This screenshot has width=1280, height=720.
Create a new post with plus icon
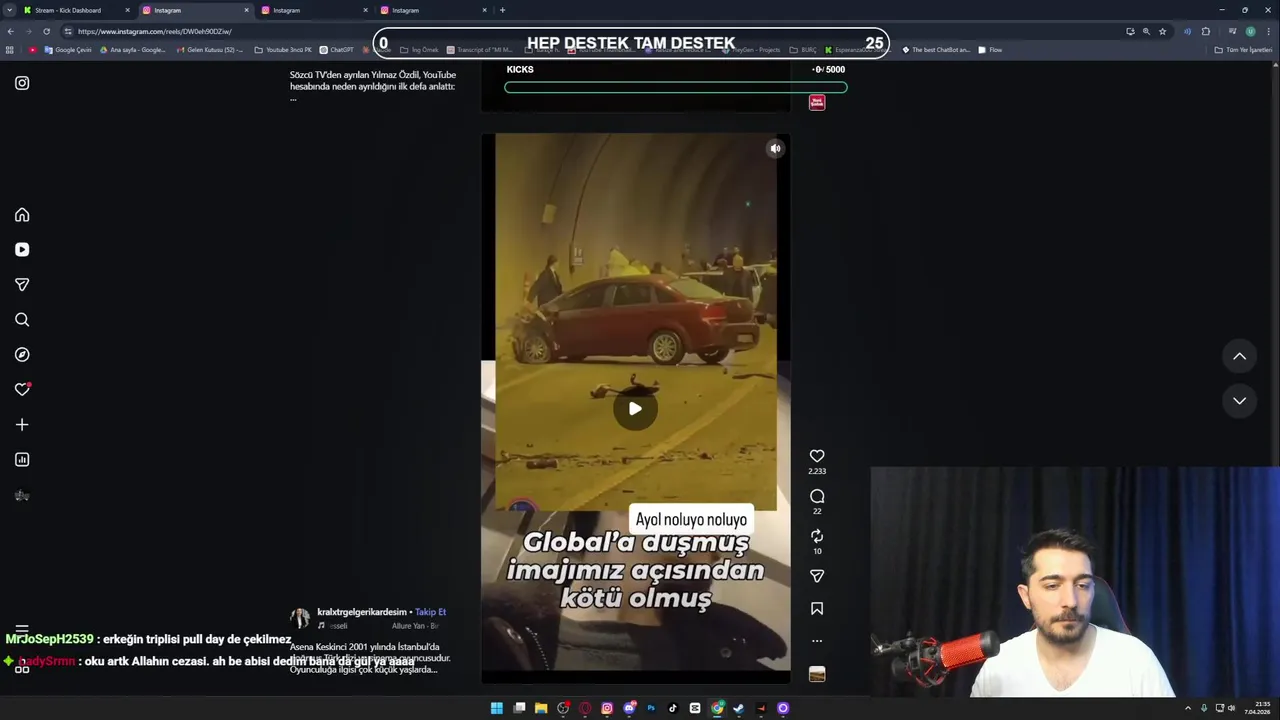(x=22, y=425)
